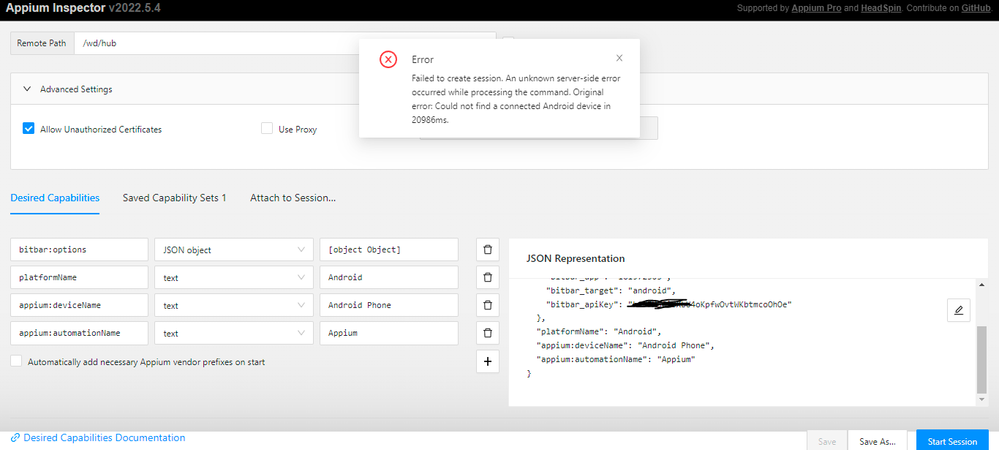This screenshot has width=999, height=450.
Task: Collapse the Advanced Settings section
Action: tap(27, 89)
